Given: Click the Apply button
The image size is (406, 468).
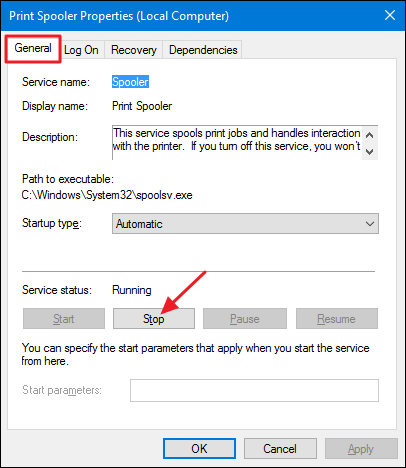Looking at the screenshot, I should click(x=361, y=449).
